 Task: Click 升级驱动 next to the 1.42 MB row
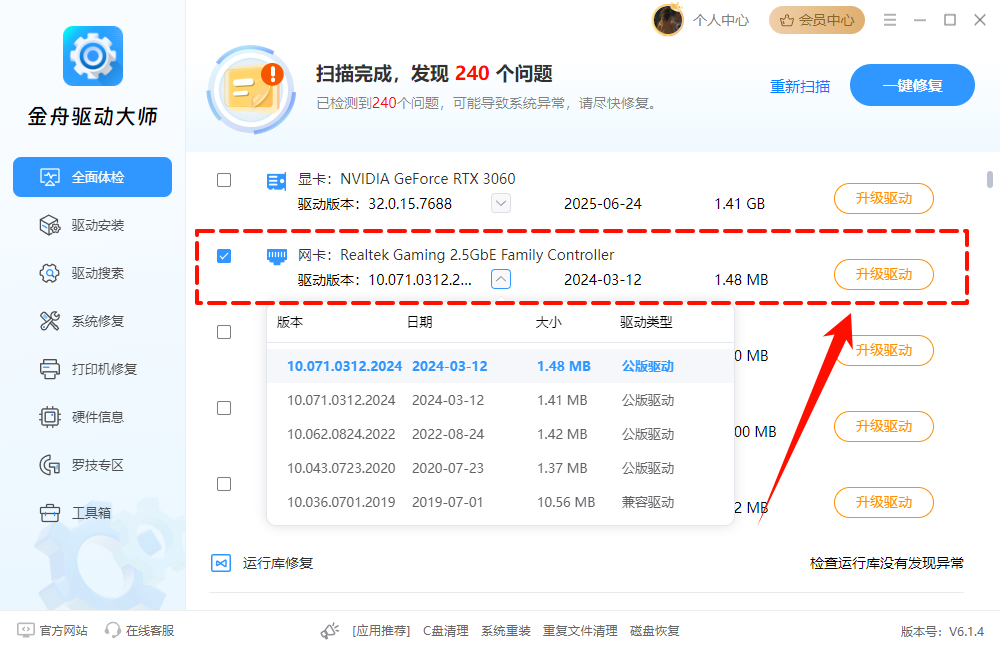click(x=884, y=426)
